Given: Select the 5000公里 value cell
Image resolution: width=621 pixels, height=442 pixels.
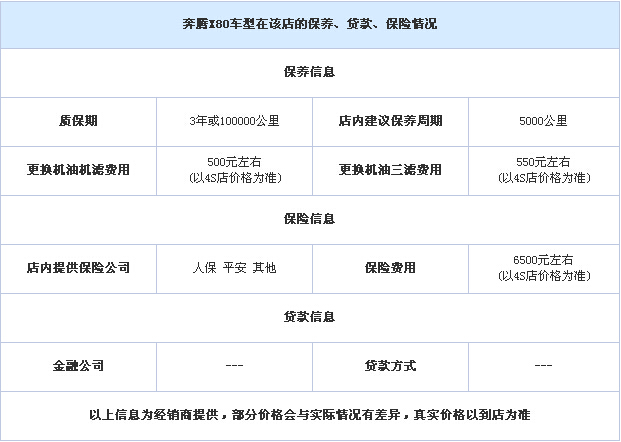Looking at the screenshot, I should tap(544, 121).
